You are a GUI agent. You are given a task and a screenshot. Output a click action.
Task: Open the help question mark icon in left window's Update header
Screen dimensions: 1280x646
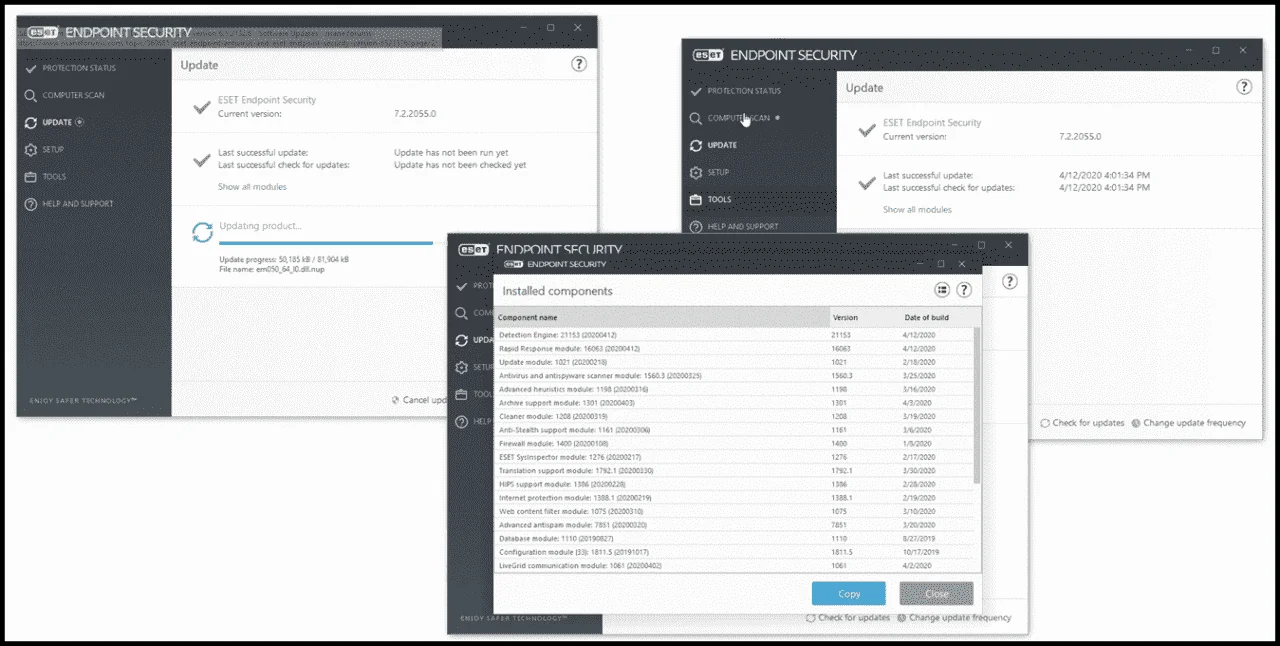[x=579, y=64]
